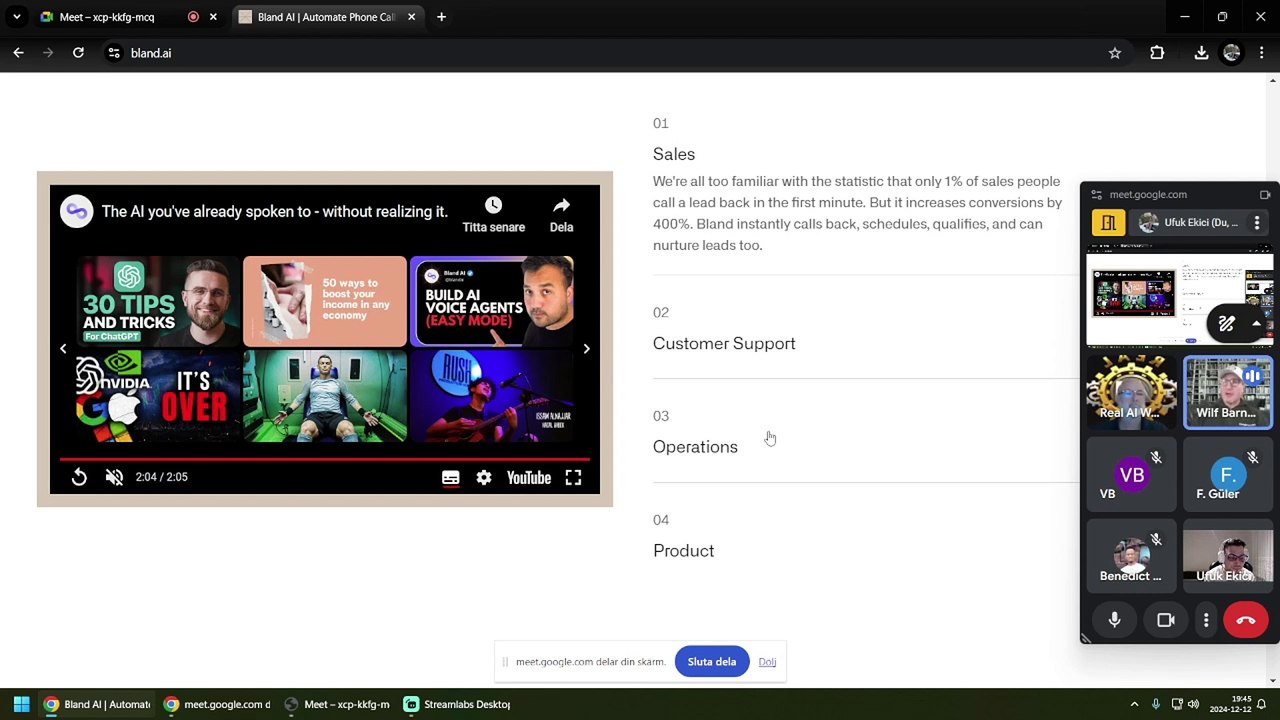Click Sluta dela to stop sharing

pyautogui.click(x=712, y=662)
